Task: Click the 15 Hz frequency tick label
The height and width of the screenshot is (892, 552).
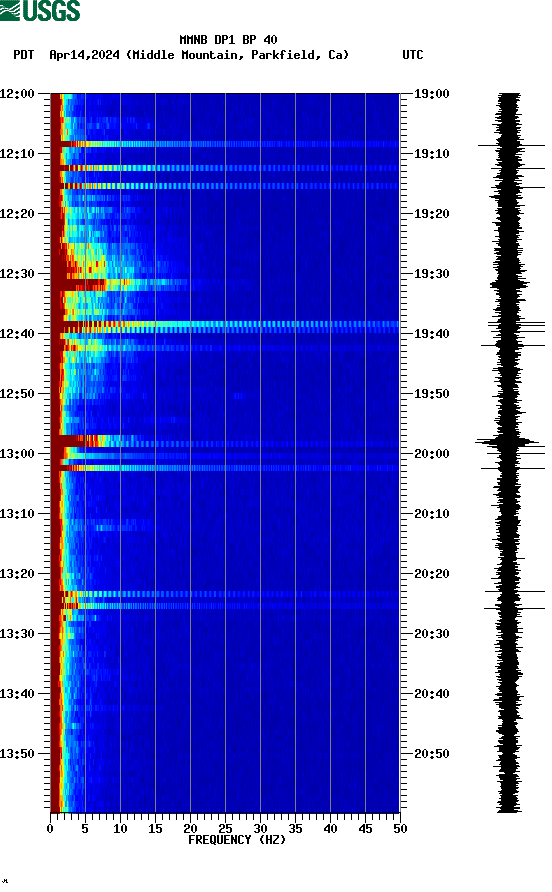Action: (x=155, y=828)
